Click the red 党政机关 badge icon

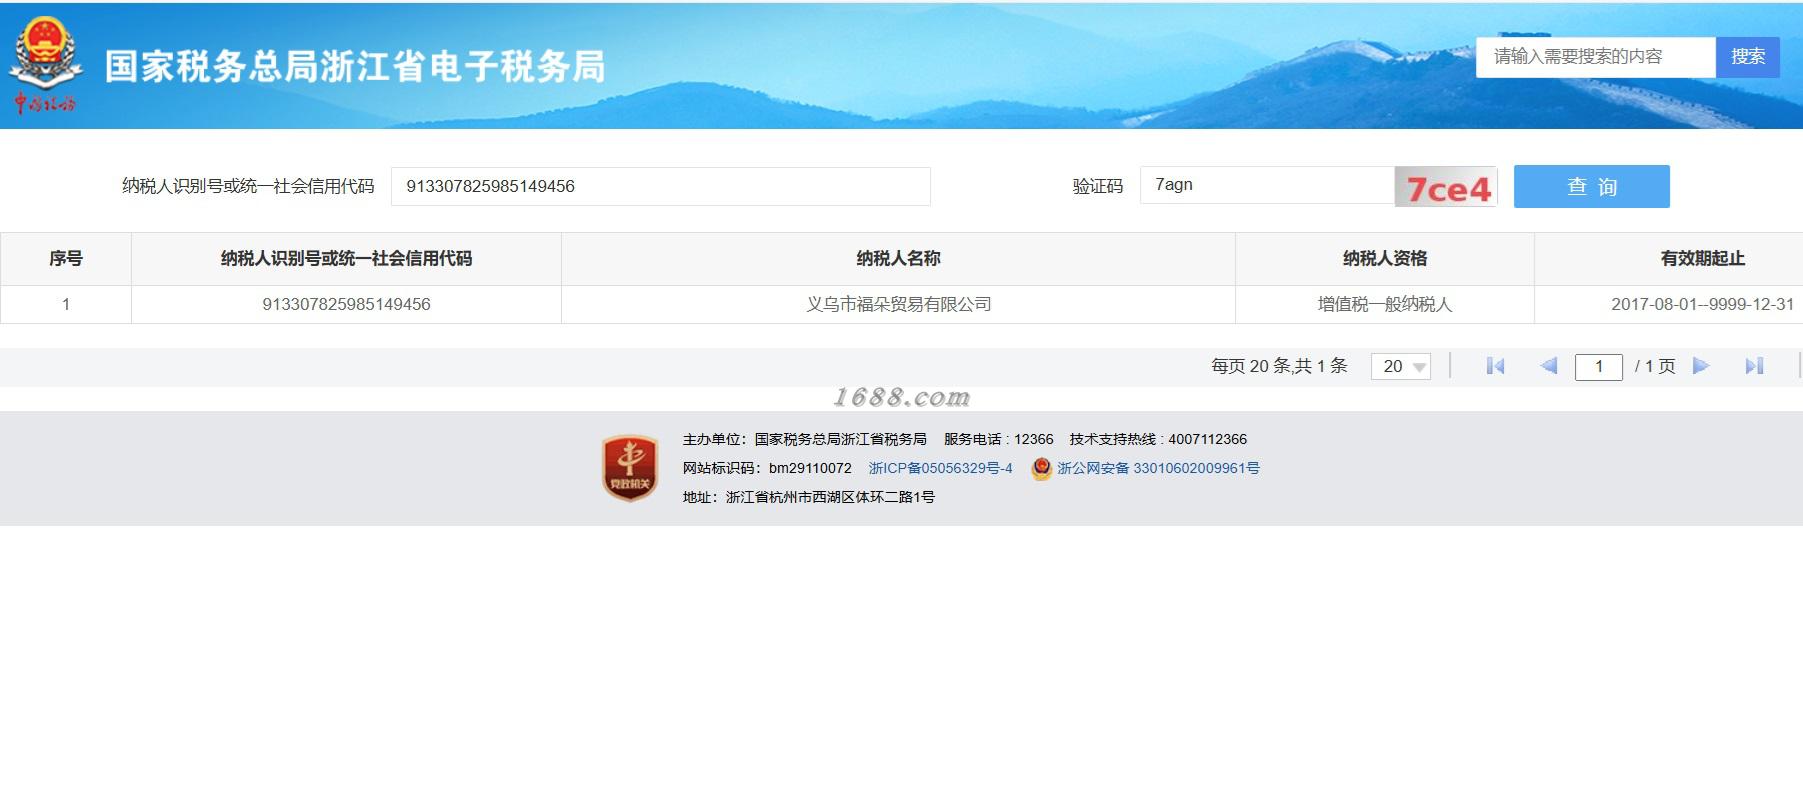pos(629,468)
